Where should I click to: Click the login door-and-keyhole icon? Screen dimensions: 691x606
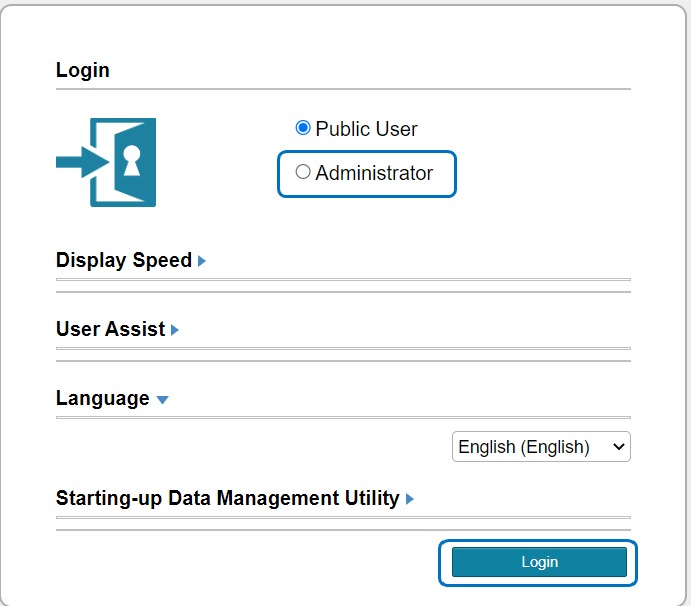(x=107, y=162)
